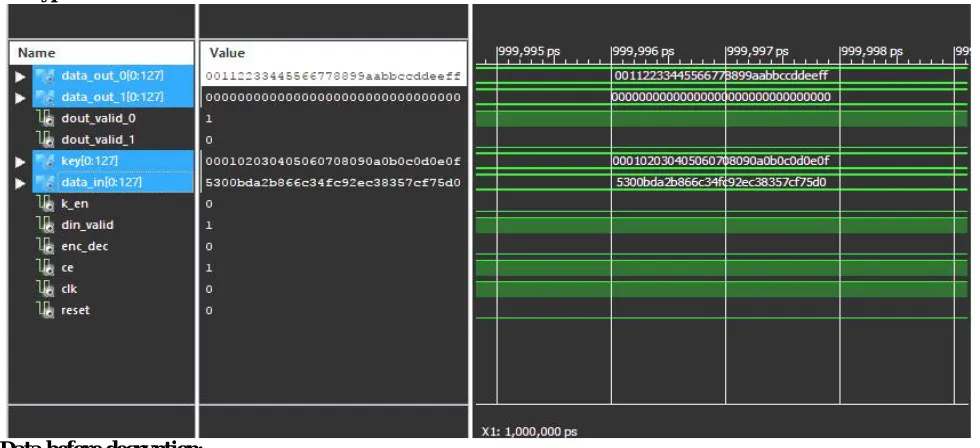Viewport: 980px width, 448px height.
Task: Expand the key[0:127] bus
Action: click(20, 162)
